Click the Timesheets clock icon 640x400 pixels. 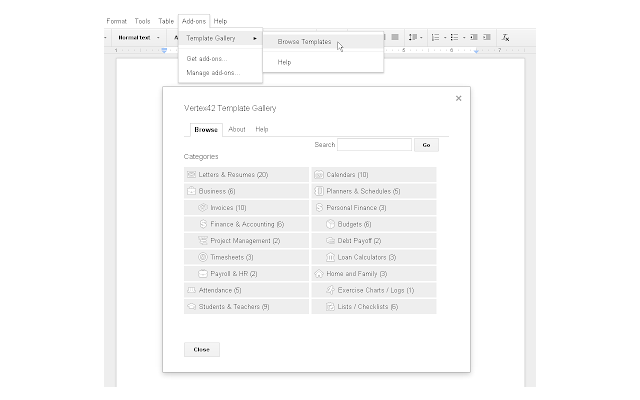203,257
